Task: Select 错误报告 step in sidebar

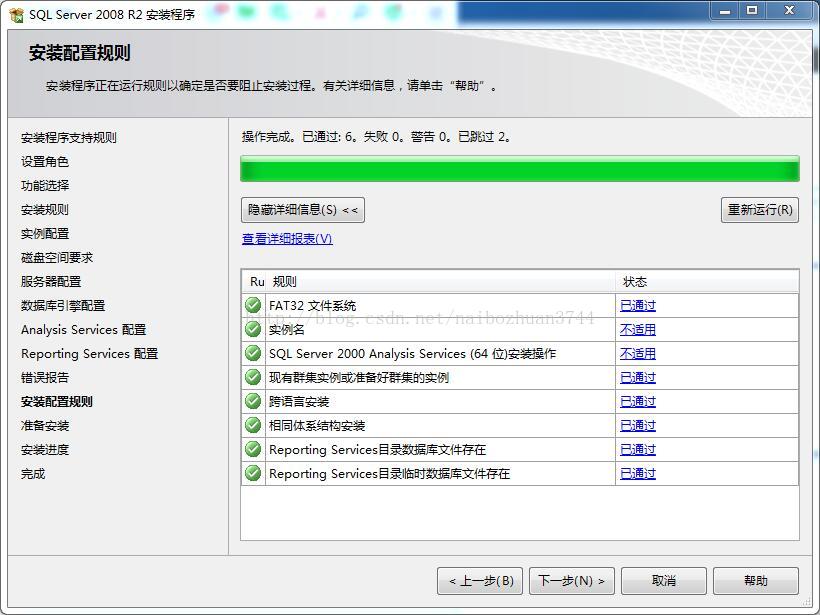Action: [44, 378]
